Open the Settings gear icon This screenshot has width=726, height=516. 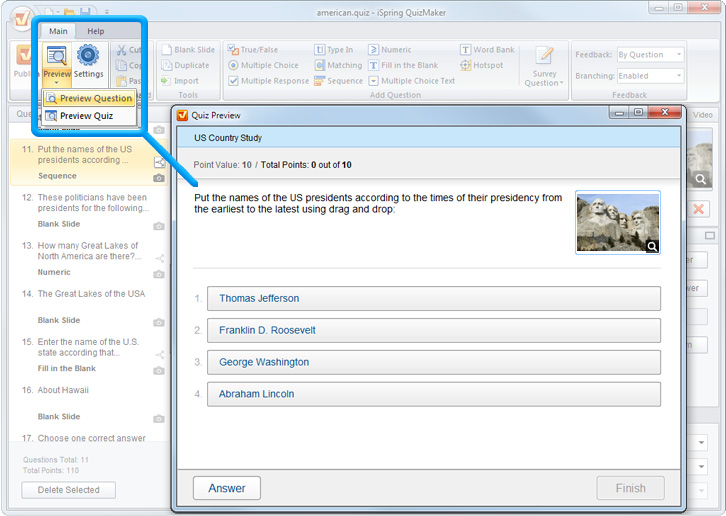[88, 56]
